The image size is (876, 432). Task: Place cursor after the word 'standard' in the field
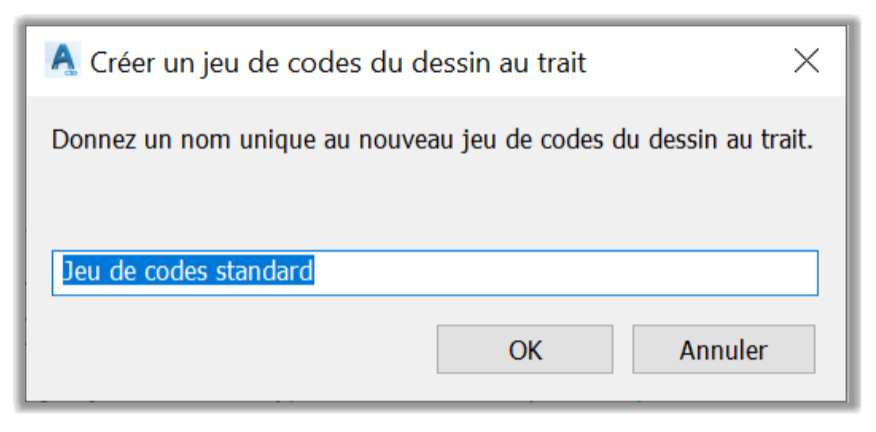click(315, 271)
